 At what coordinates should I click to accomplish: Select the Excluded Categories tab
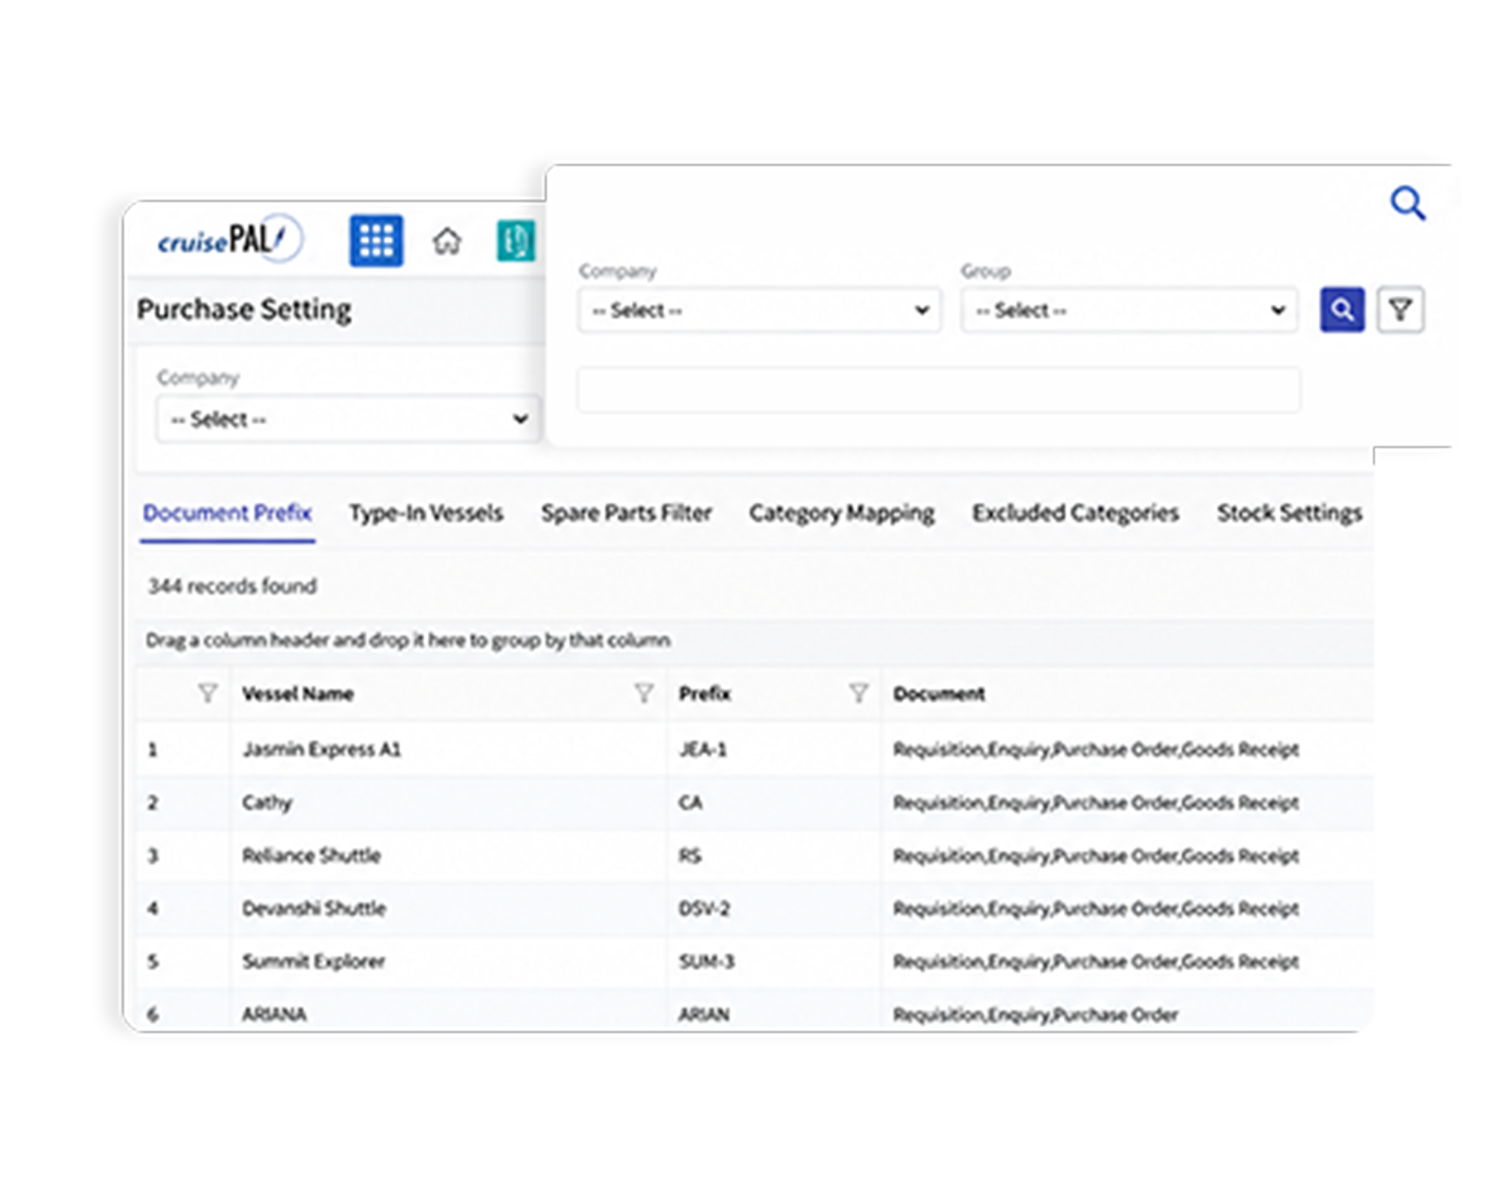[x=1075, y=513]
